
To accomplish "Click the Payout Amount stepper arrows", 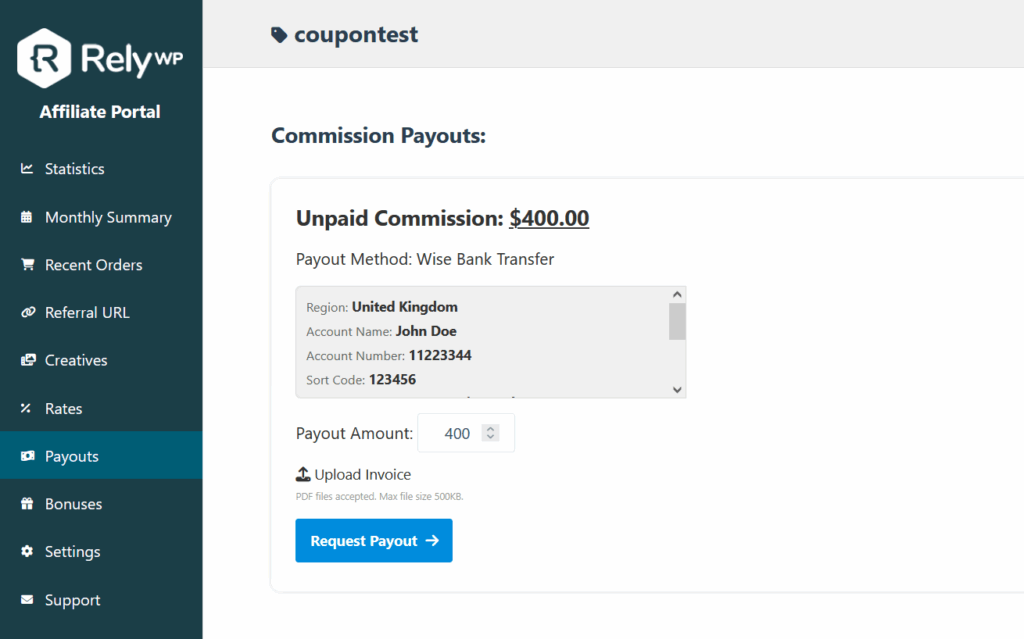I will click(x=490, y=433).
